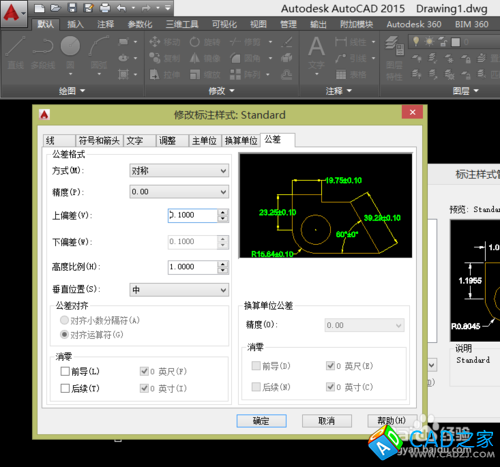Click the layer color swatch in layer dropdown
This screenshot has width=500, height=467.
tap(455, 42)
